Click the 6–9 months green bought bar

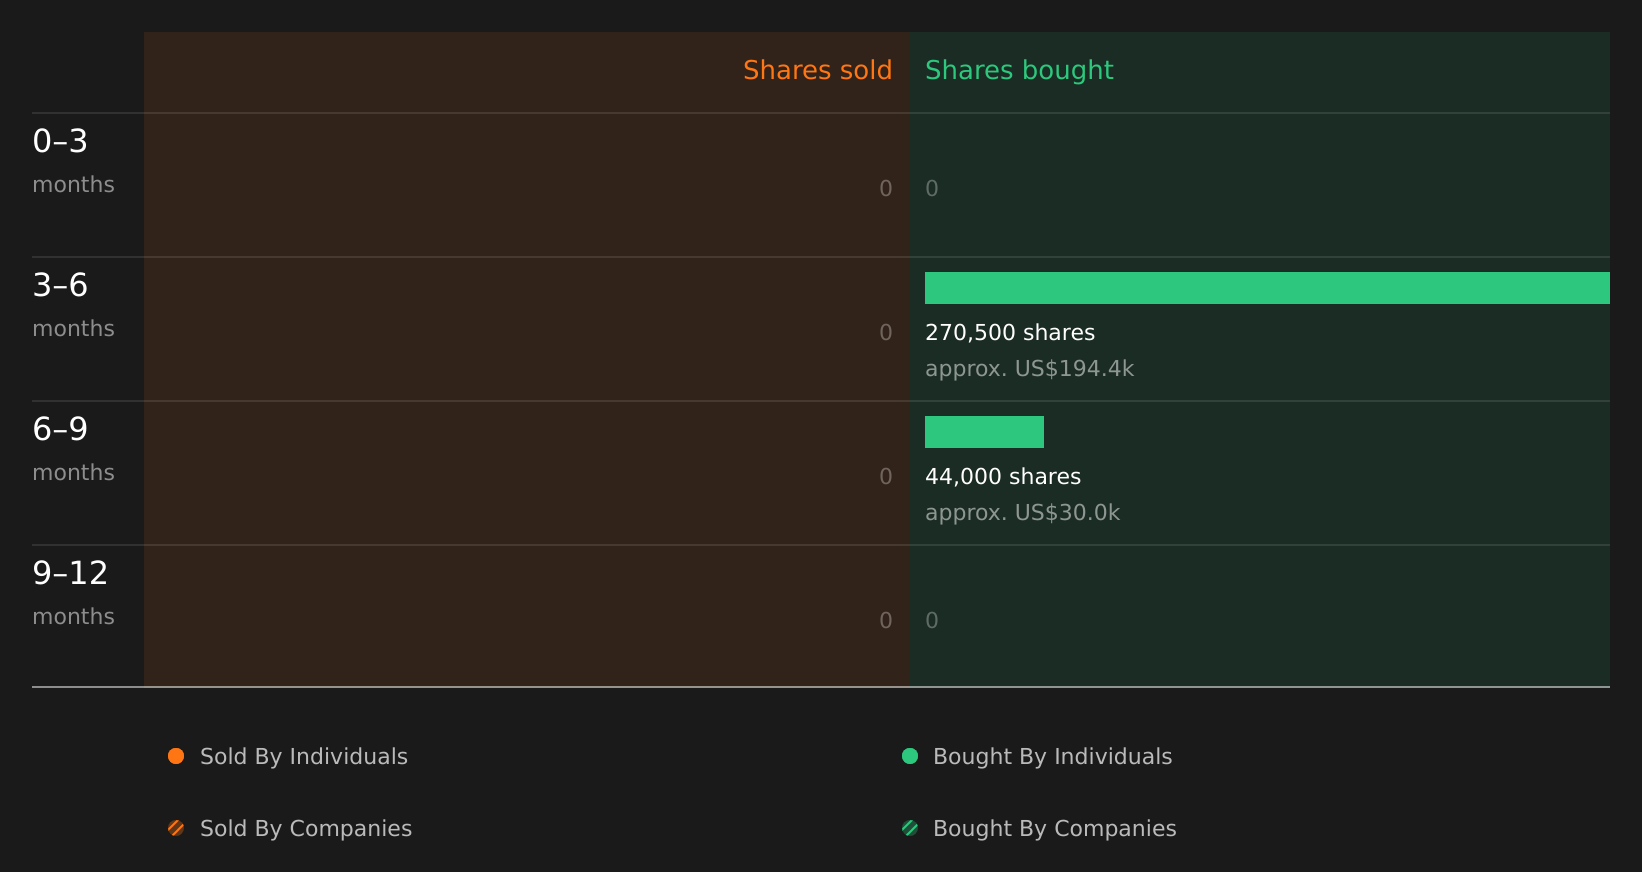984,432
